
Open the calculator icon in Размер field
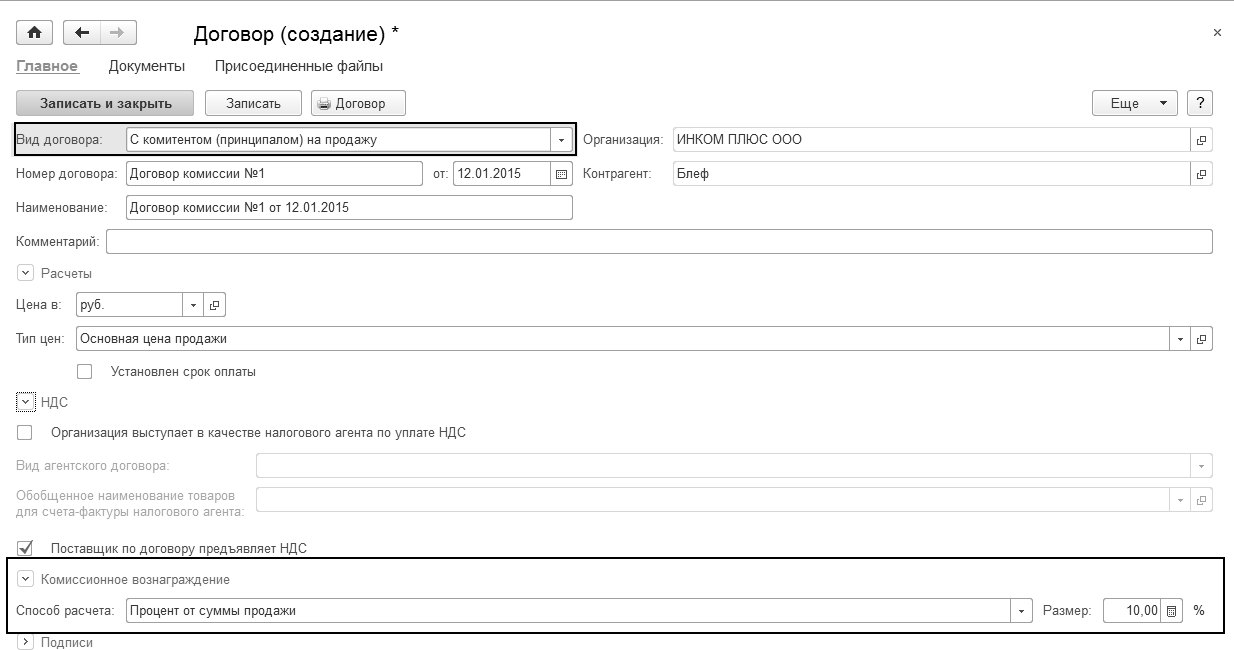(1171, 611)
